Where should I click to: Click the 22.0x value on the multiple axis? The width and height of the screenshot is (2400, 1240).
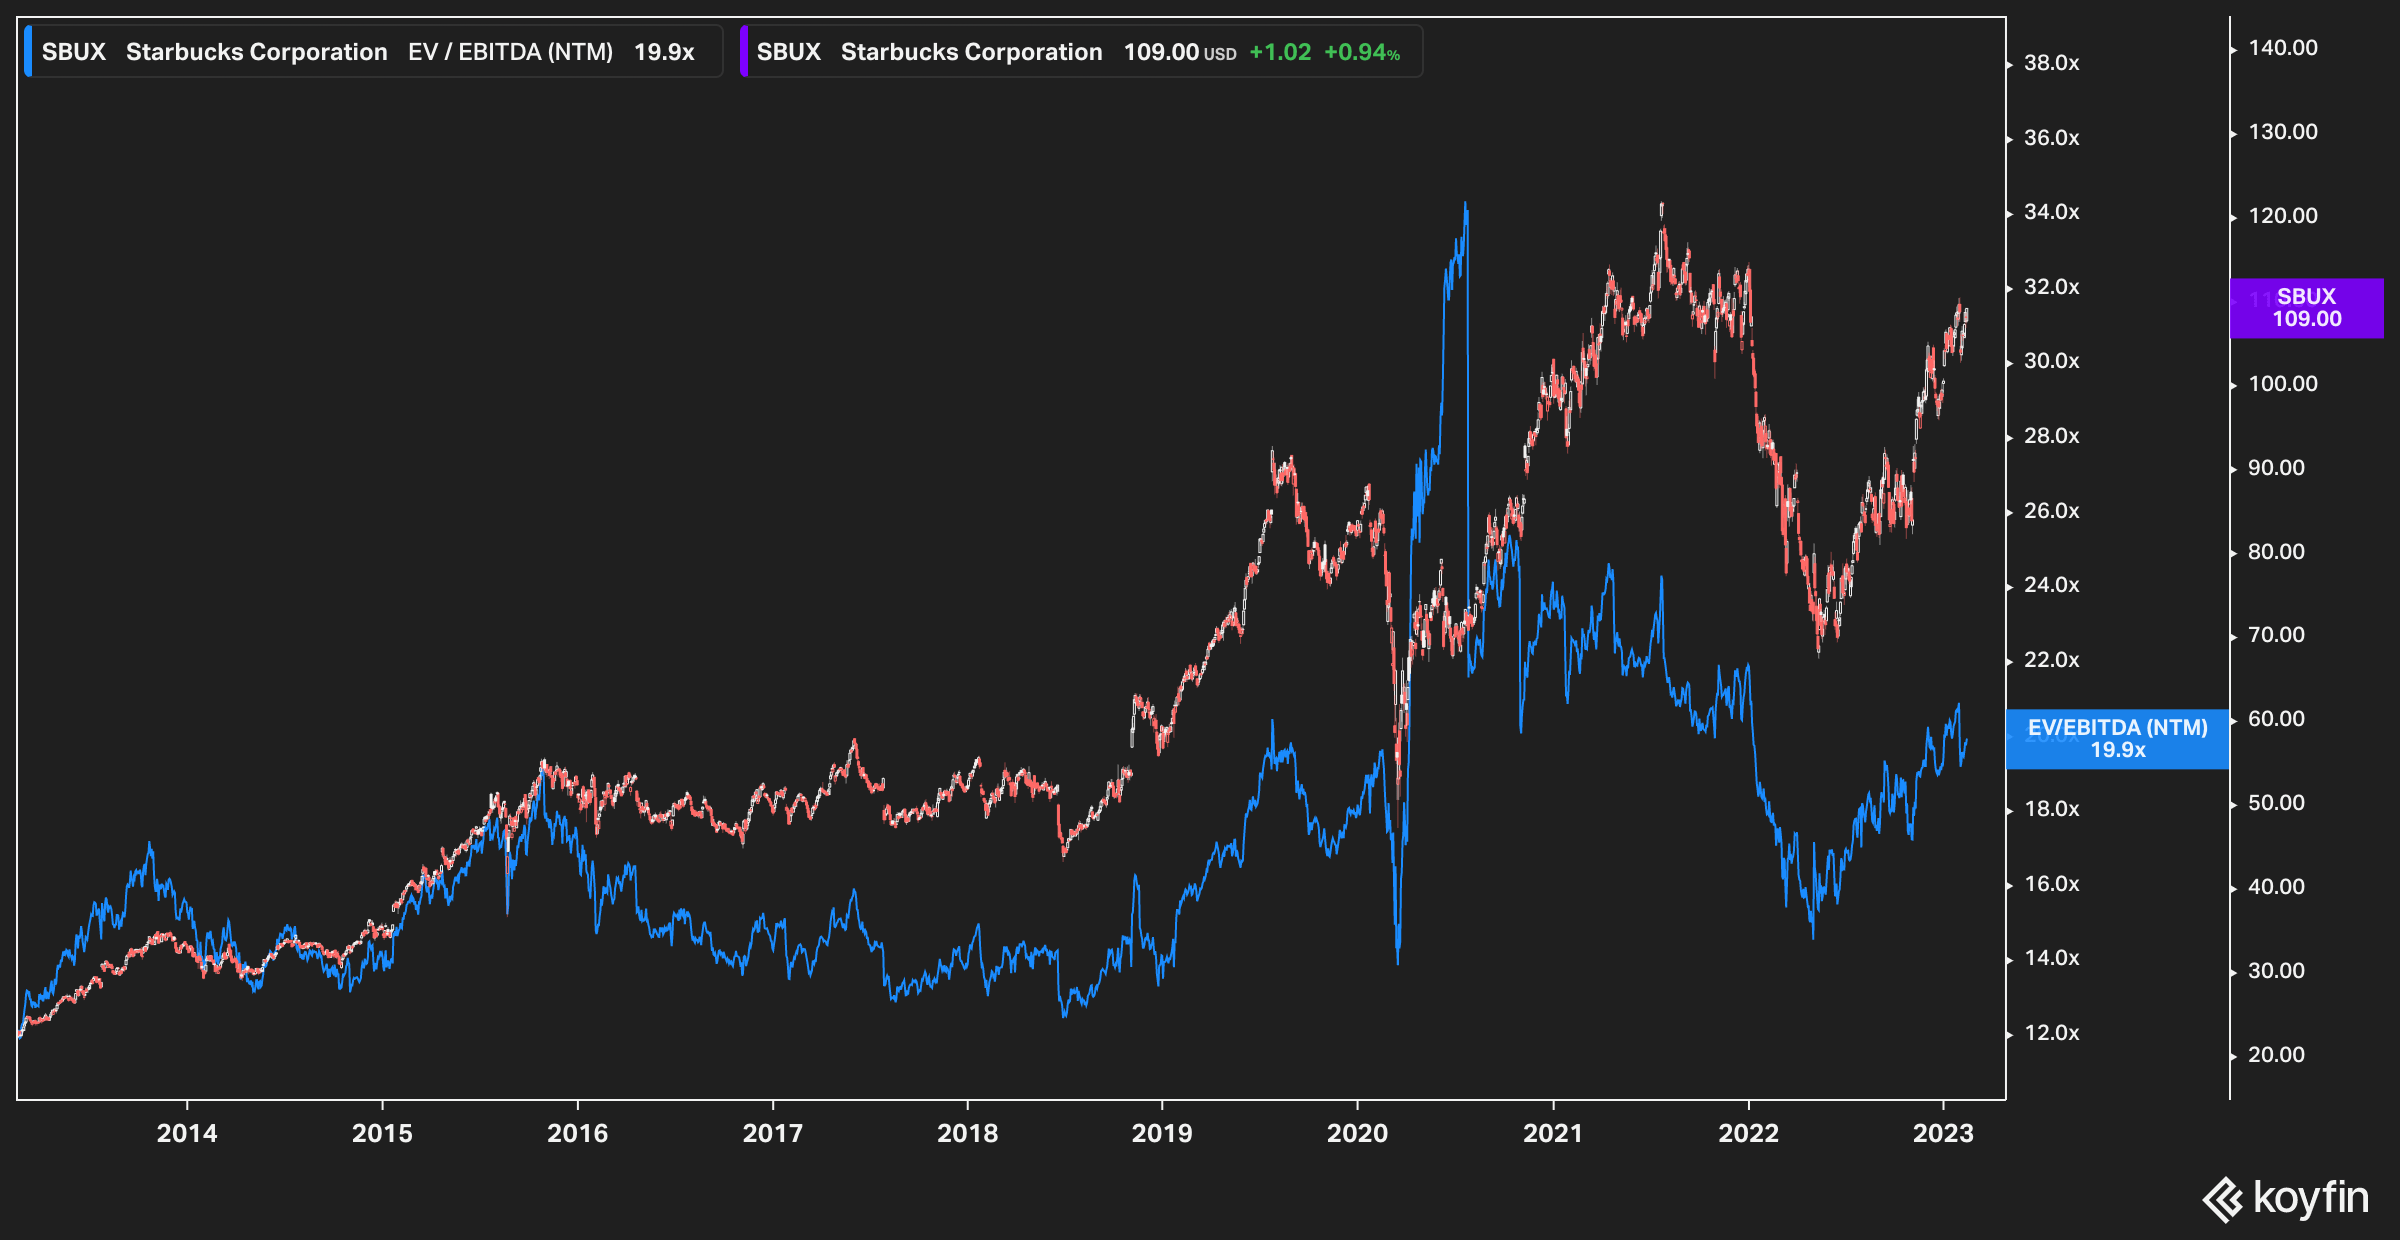pyautogui.click(x=2051, y=660)
